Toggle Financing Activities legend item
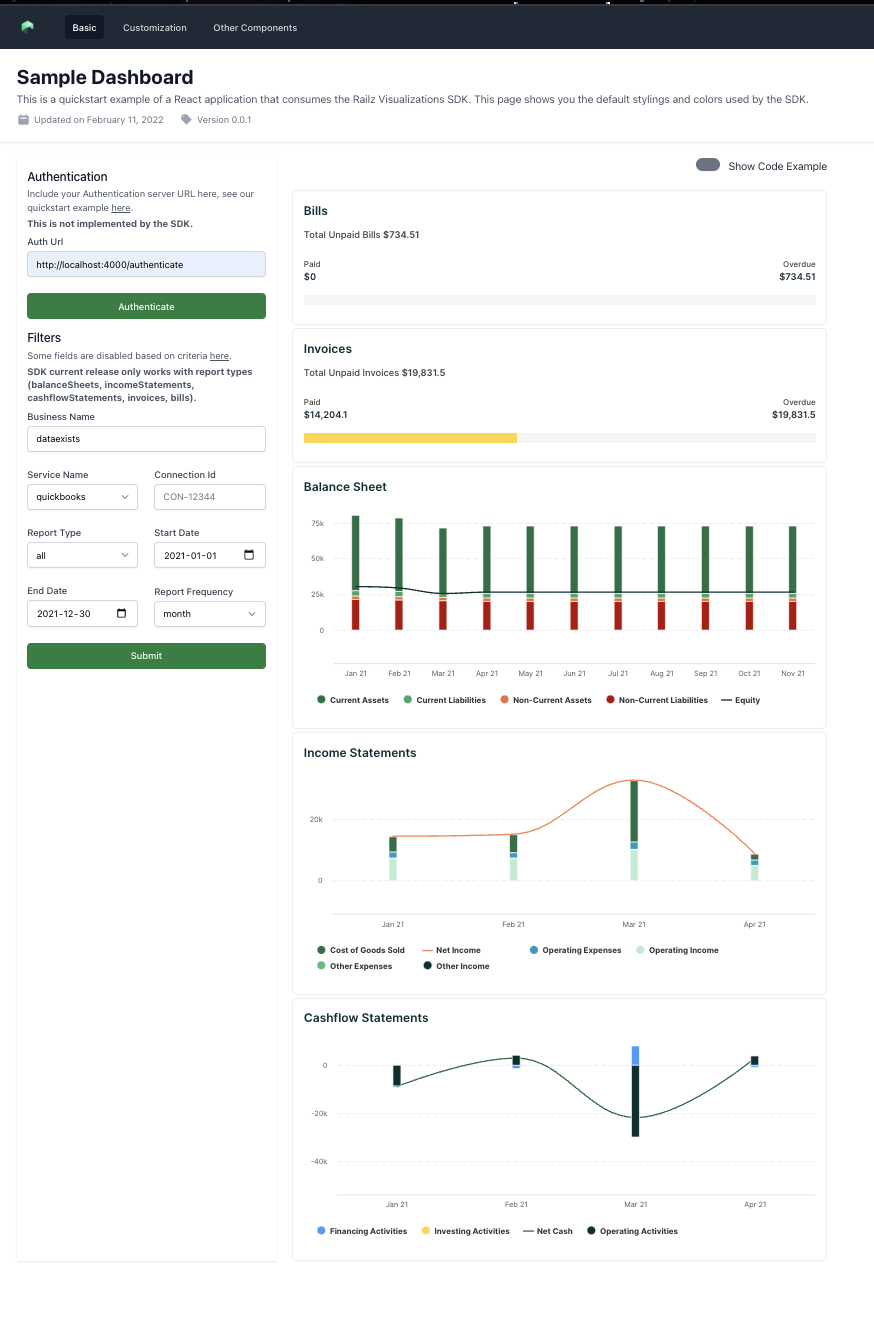Viewport: 874px width, 1318px height. point(362,1231)
